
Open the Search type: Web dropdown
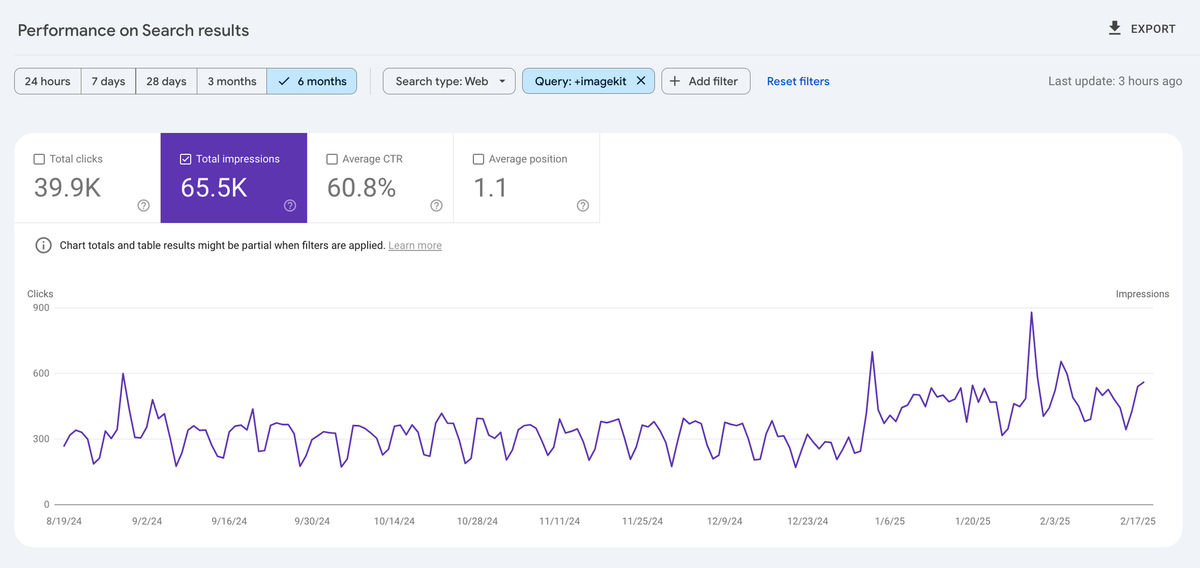coord(449,81)
